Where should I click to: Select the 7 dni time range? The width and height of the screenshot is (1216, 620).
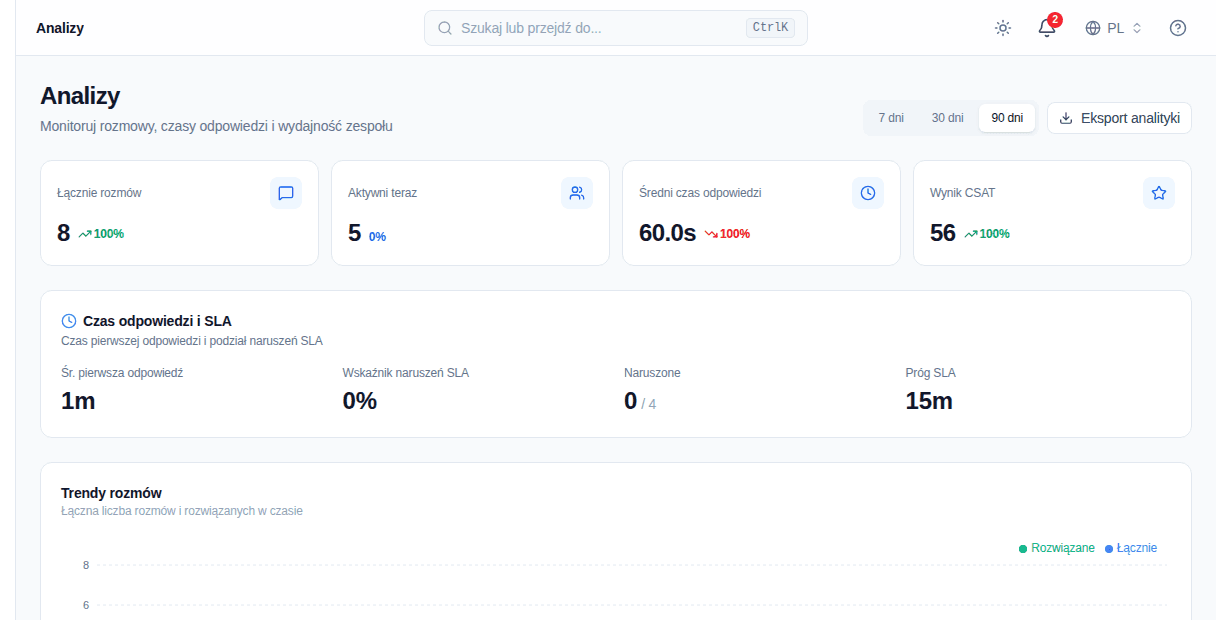(891, 118)
